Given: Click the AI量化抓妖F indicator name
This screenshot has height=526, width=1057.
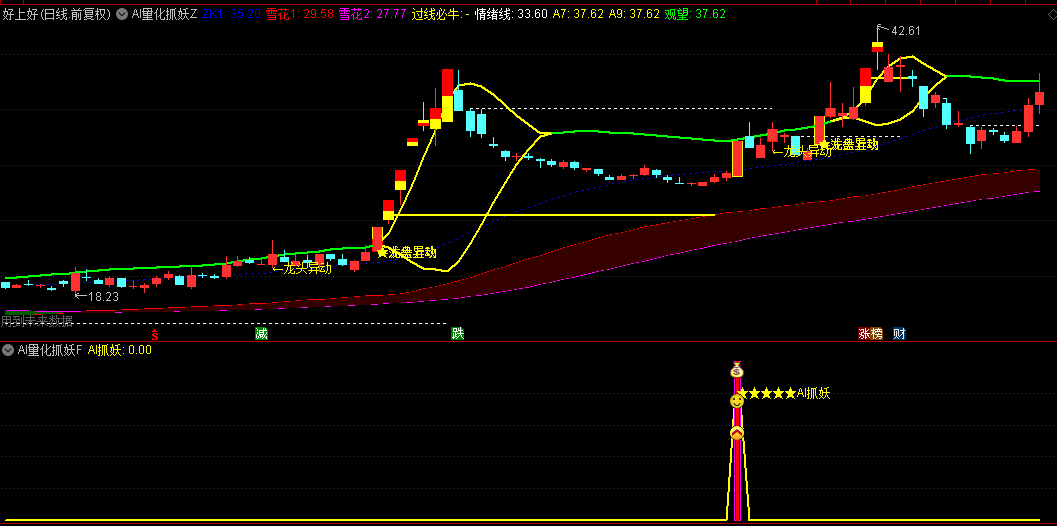Looking at the screenshot, I should [49, 349].
